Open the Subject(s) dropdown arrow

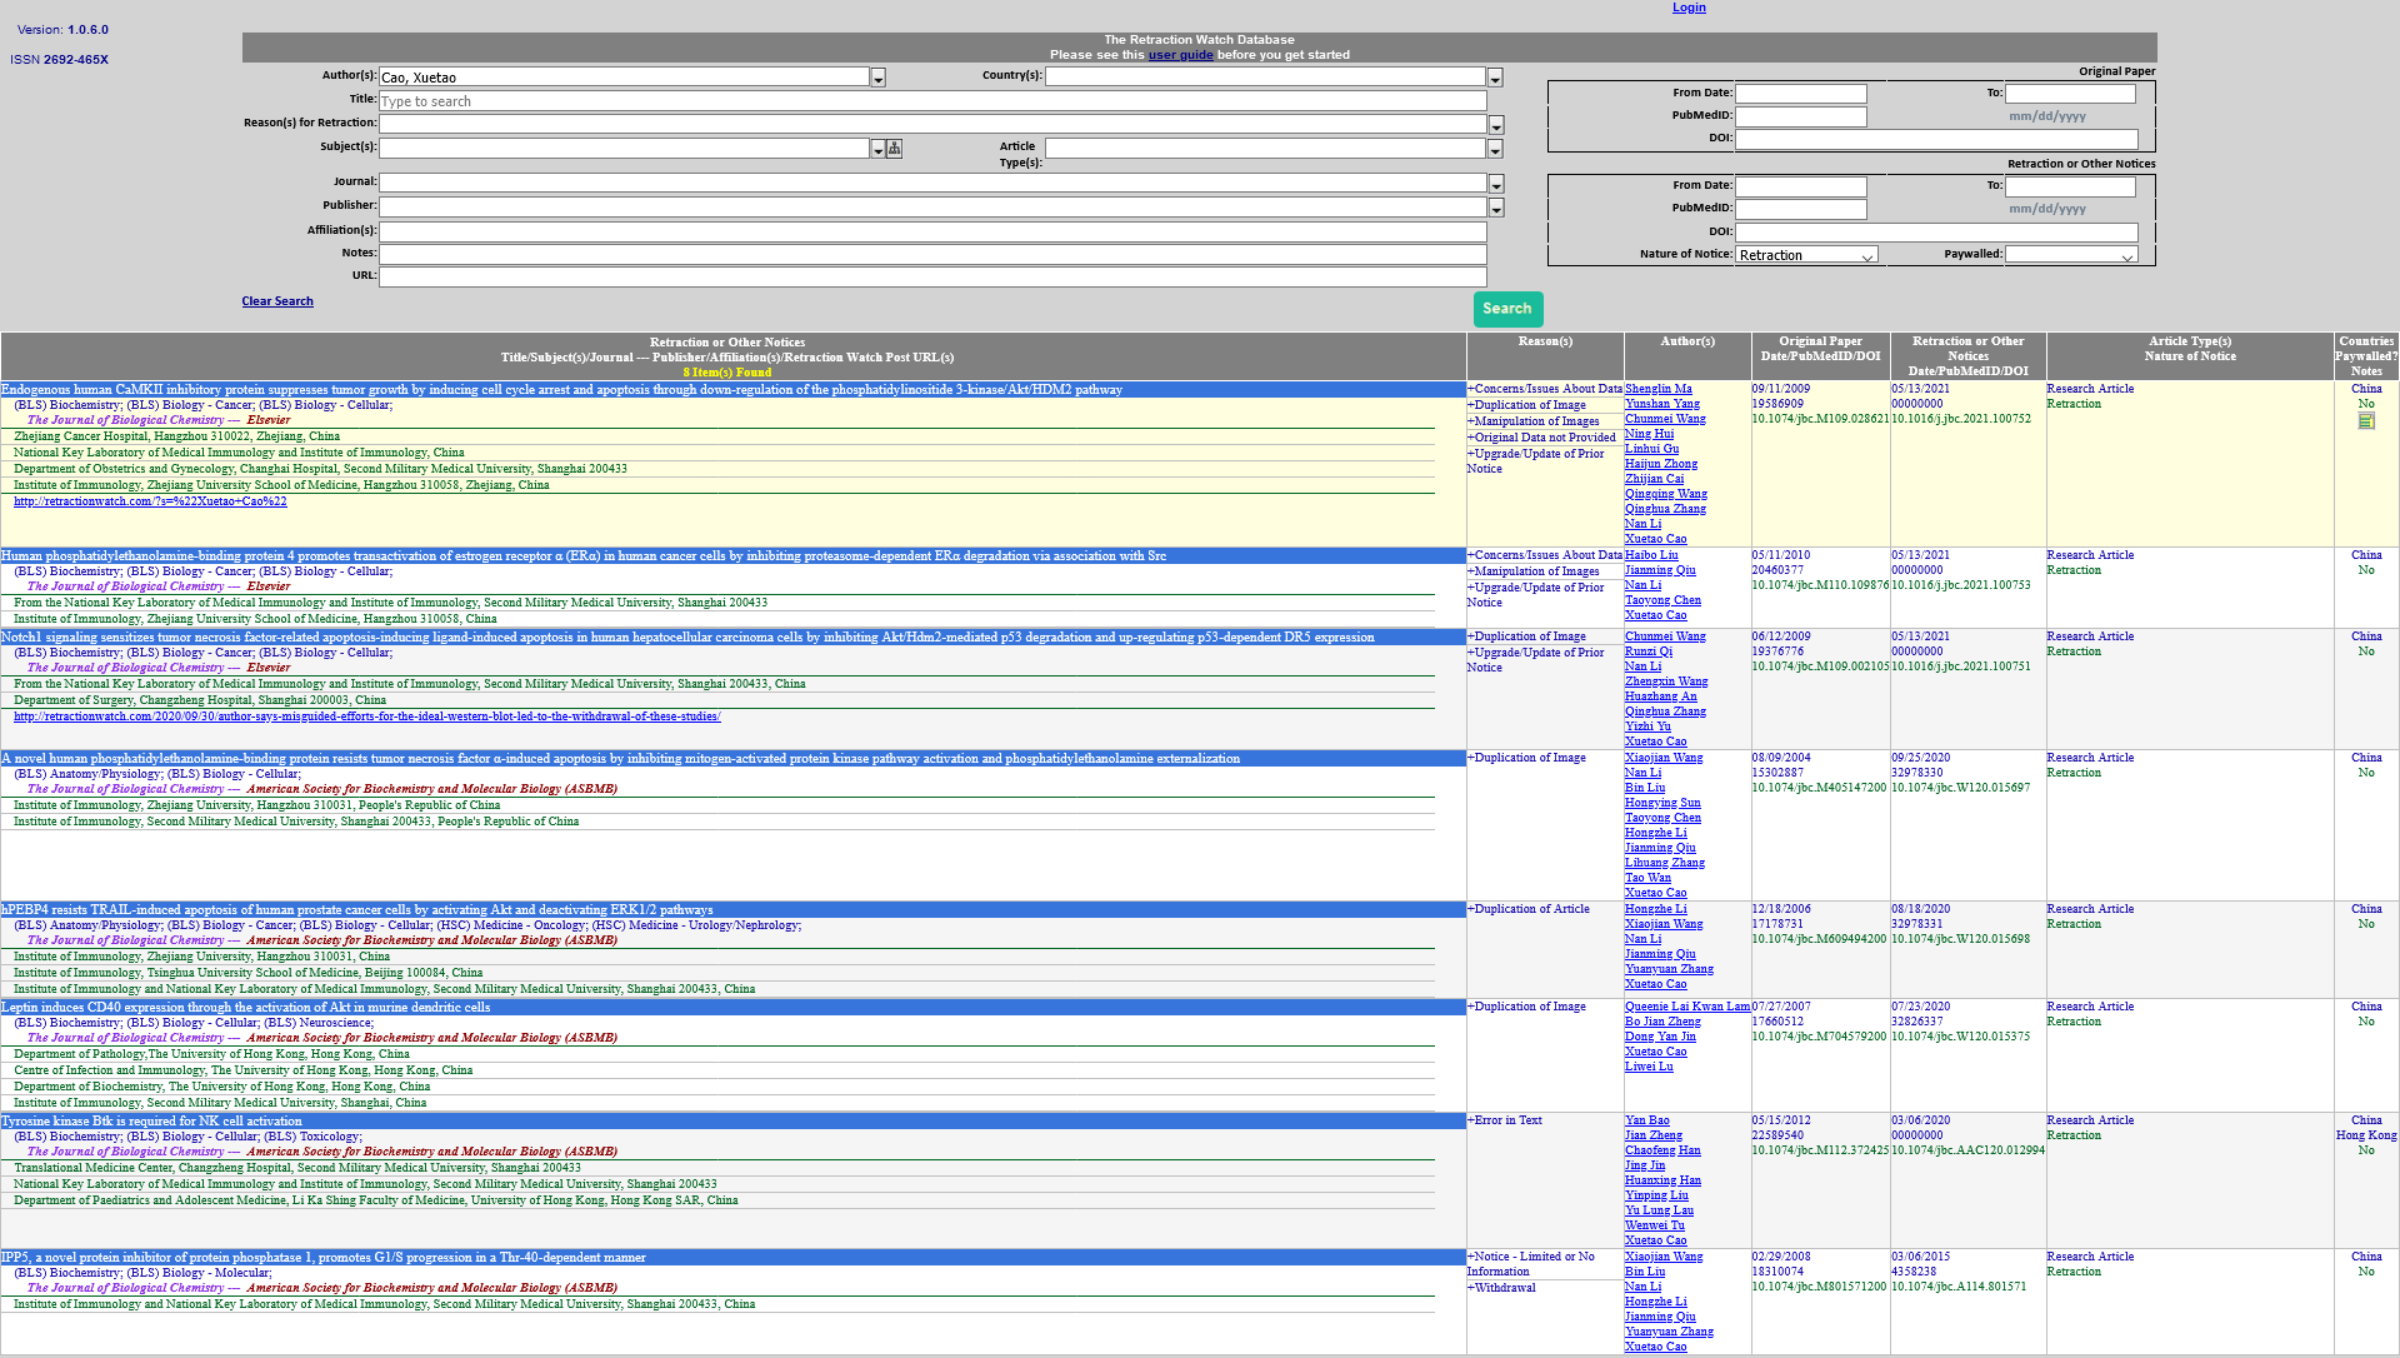pyautogui.click(x=878, y=149)
